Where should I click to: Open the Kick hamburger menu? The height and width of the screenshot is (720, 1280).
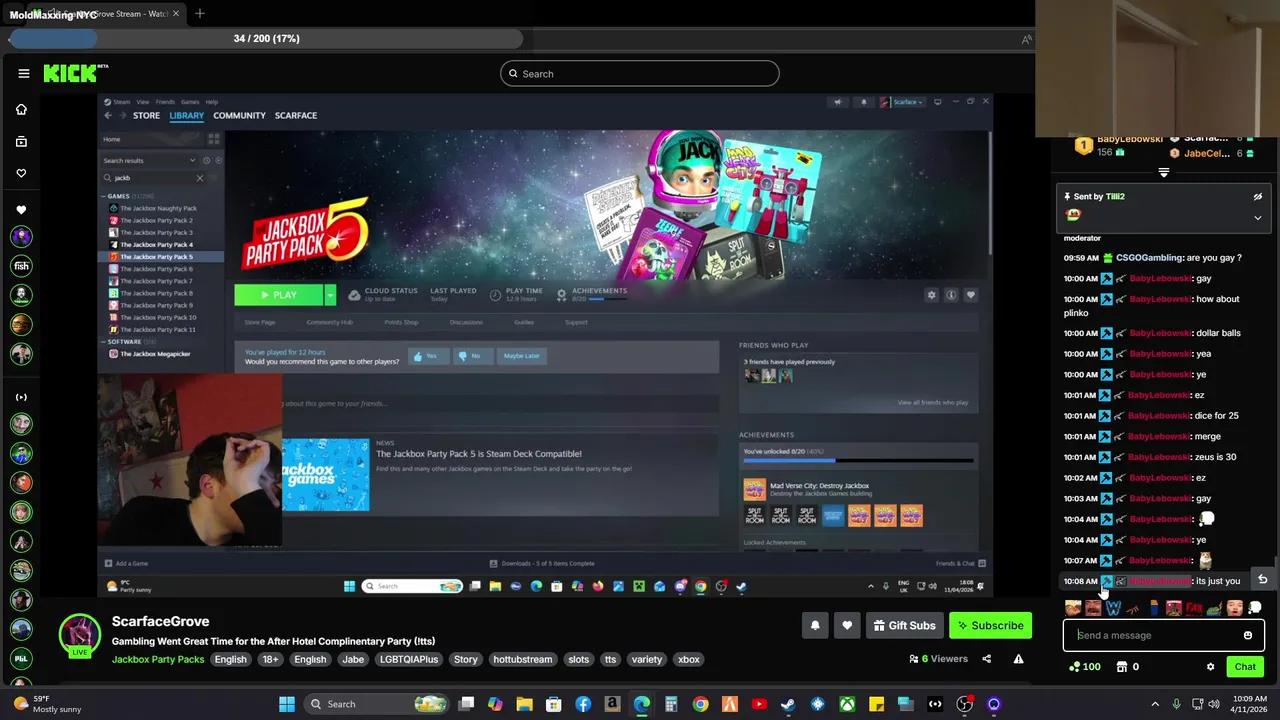(24, 73)
